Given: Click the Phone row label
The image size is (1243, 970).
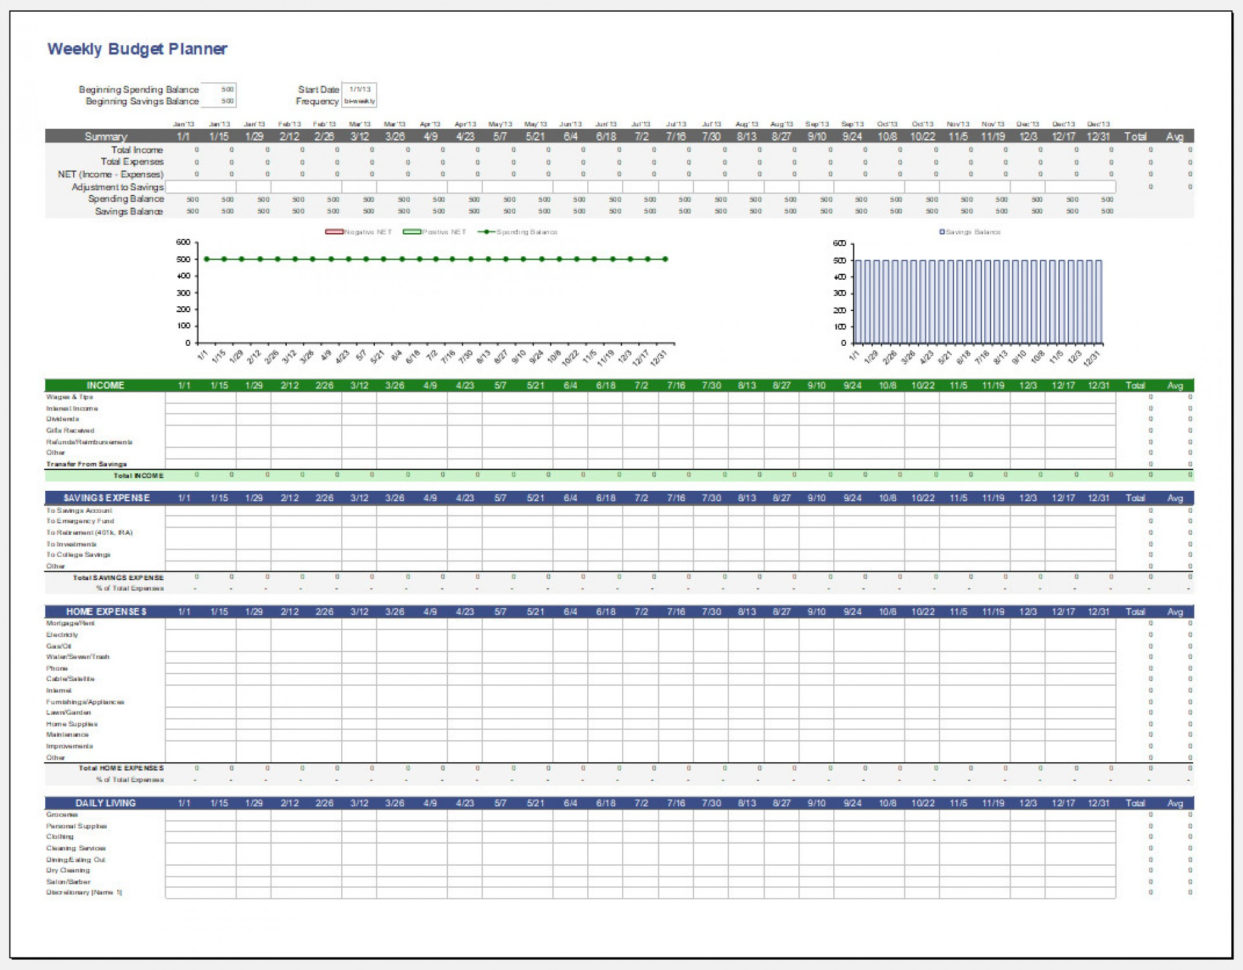Looking at the screenshot, I should pyautogui.click(x=57, y=668).
